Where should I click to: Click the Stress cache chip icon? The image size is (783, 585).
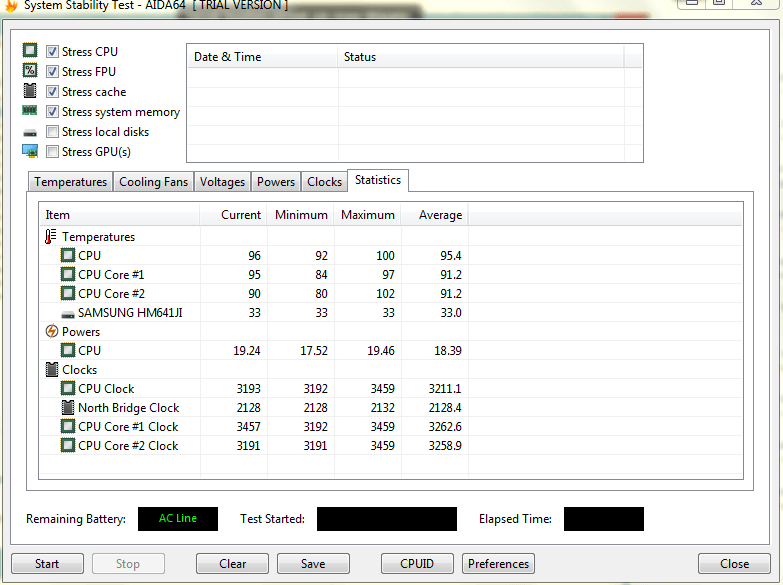click(30, 91)
